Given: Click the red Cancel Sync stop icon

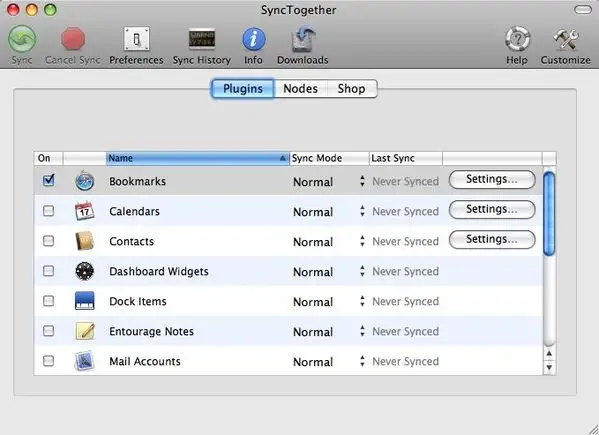Looking at the screenshot, I should point(73,39).
